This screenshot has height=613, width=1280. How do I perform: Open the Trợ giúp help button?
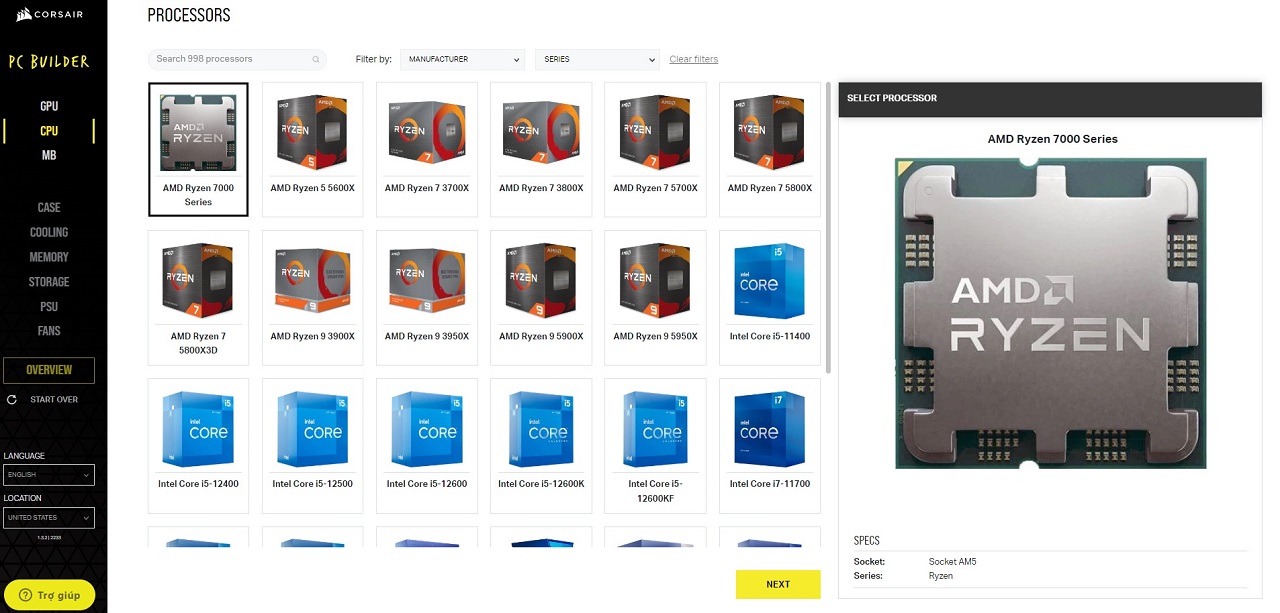point(50,595)
